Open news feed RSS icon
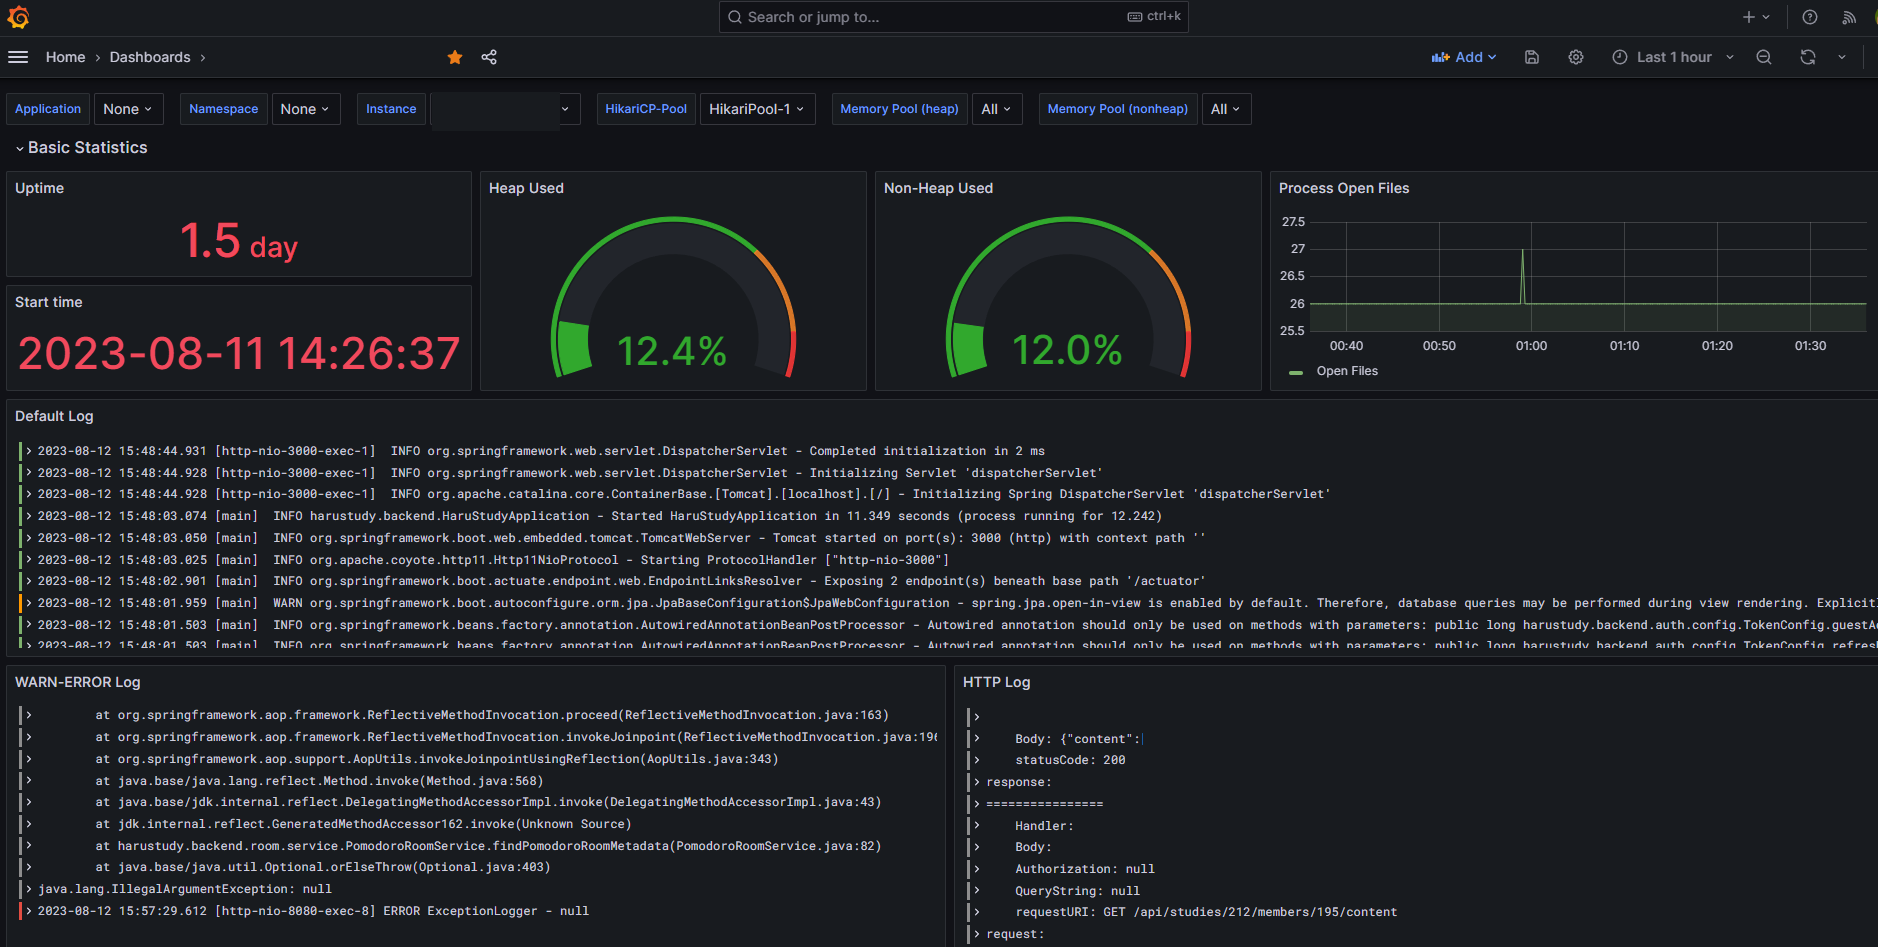The height and width of the screenshot is (947, 1878). 1849,17
